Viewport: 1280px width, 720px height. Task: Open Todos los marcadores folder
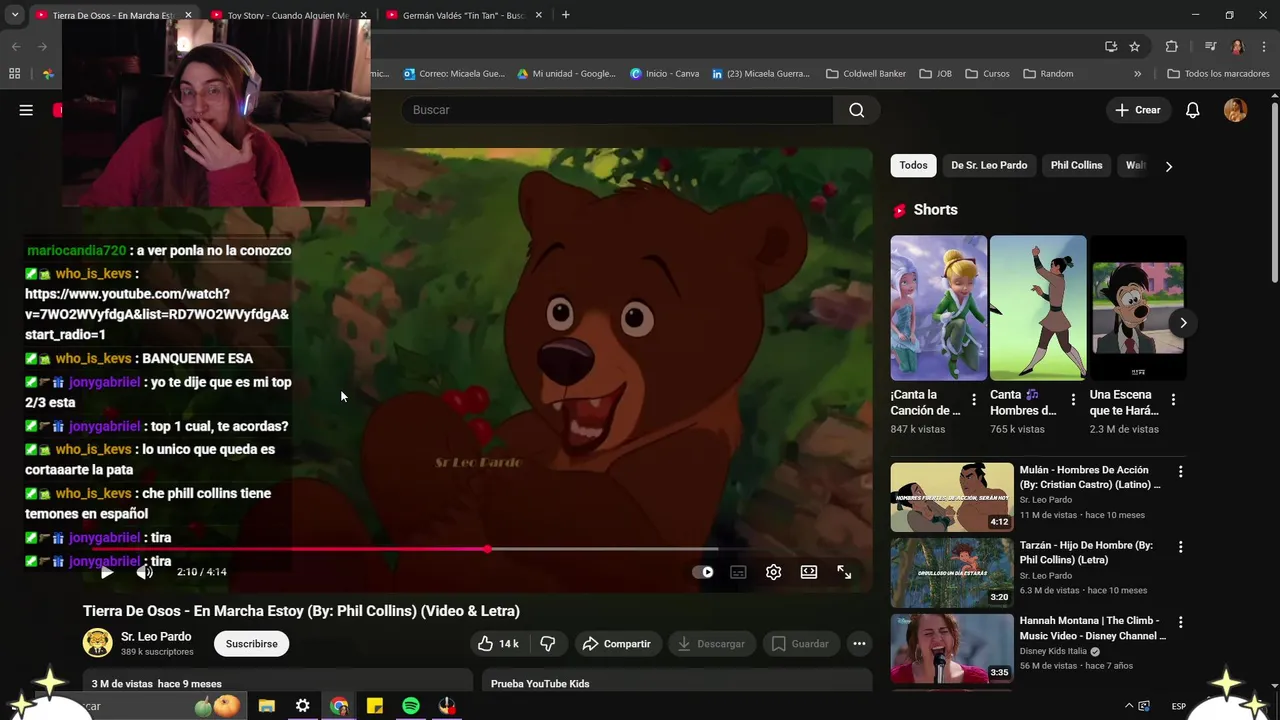click(x=1219, y=73)
